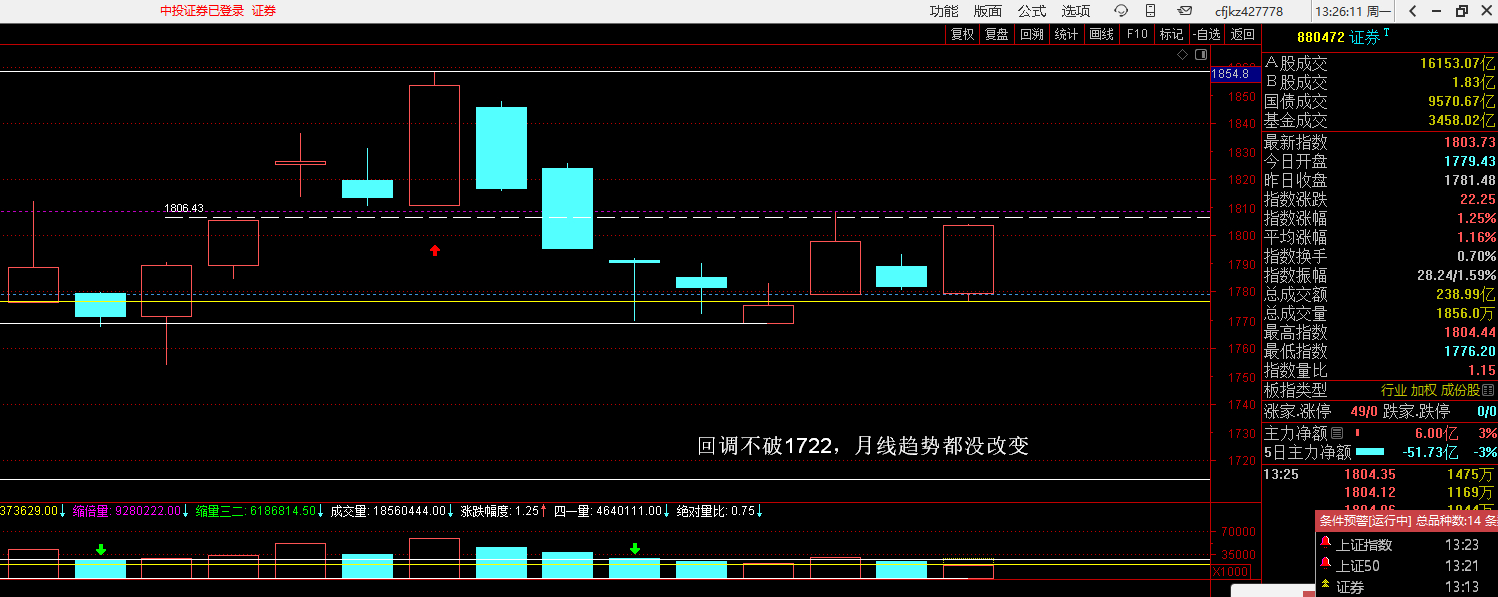Click the grid icon next to 成份股
This screenshot has width=1498, height=597.
pos(1488,390)
